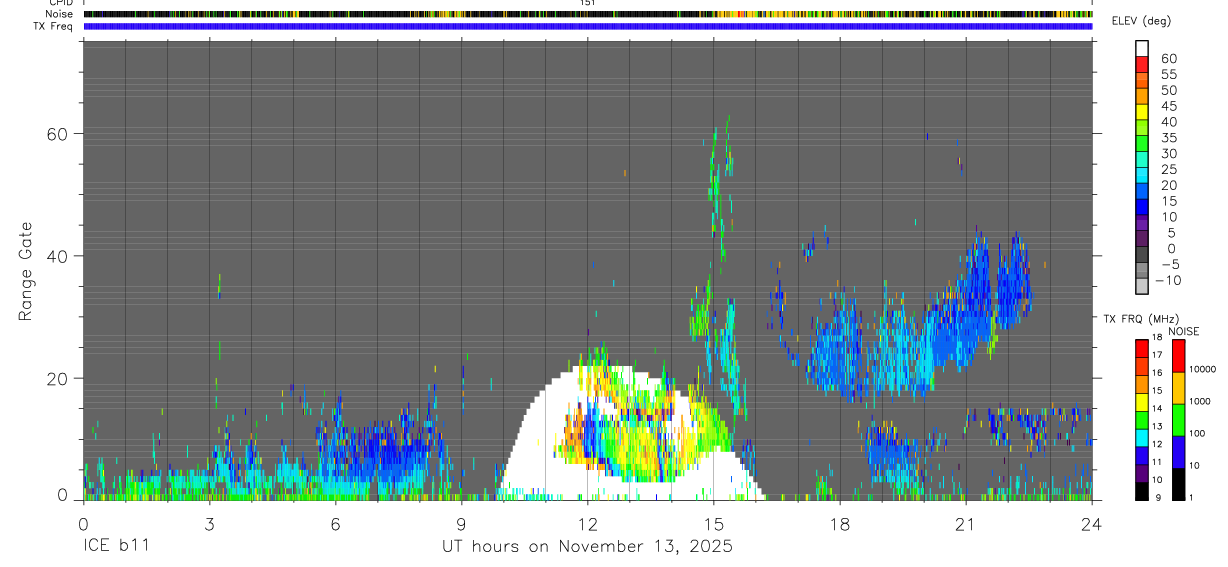Click the white top swatch of ELEV legend
The image size is (1228, 567).
click(1142, 49)
